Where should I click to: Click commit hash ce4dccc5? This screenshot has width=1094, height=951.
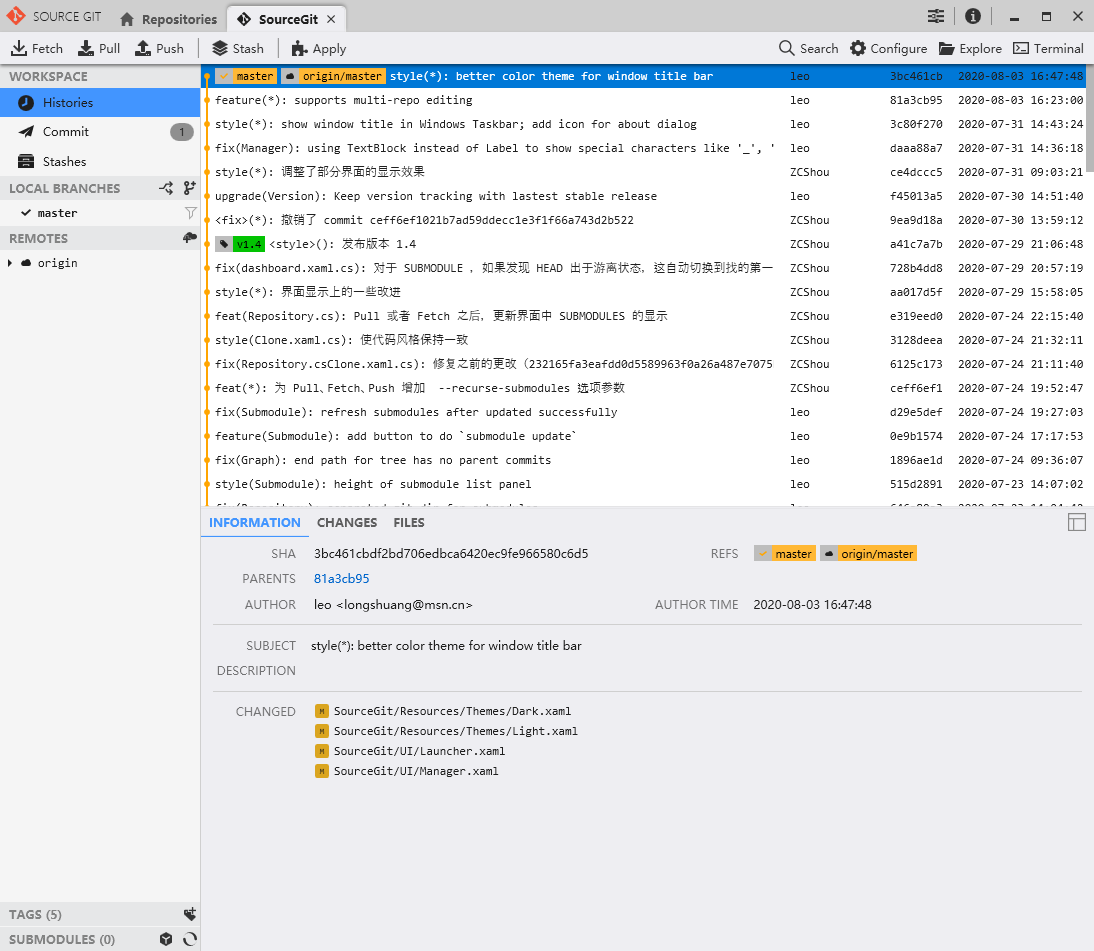tap(916, 172)
